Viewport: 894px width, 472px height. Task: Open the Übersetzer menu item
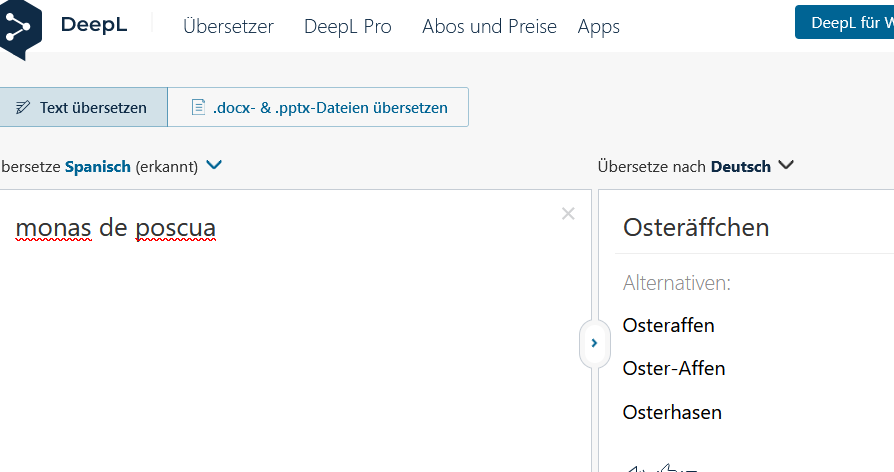click(x=228, y=27)
